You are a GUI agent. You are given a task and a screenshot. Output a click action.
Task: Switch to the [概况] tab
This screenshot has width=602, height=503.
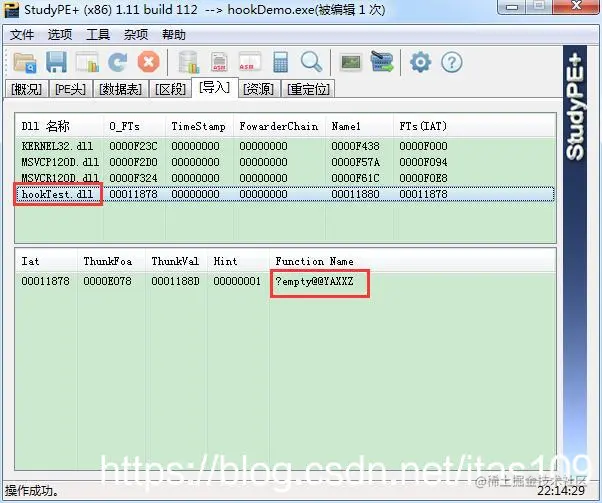[x=26, y=89]
